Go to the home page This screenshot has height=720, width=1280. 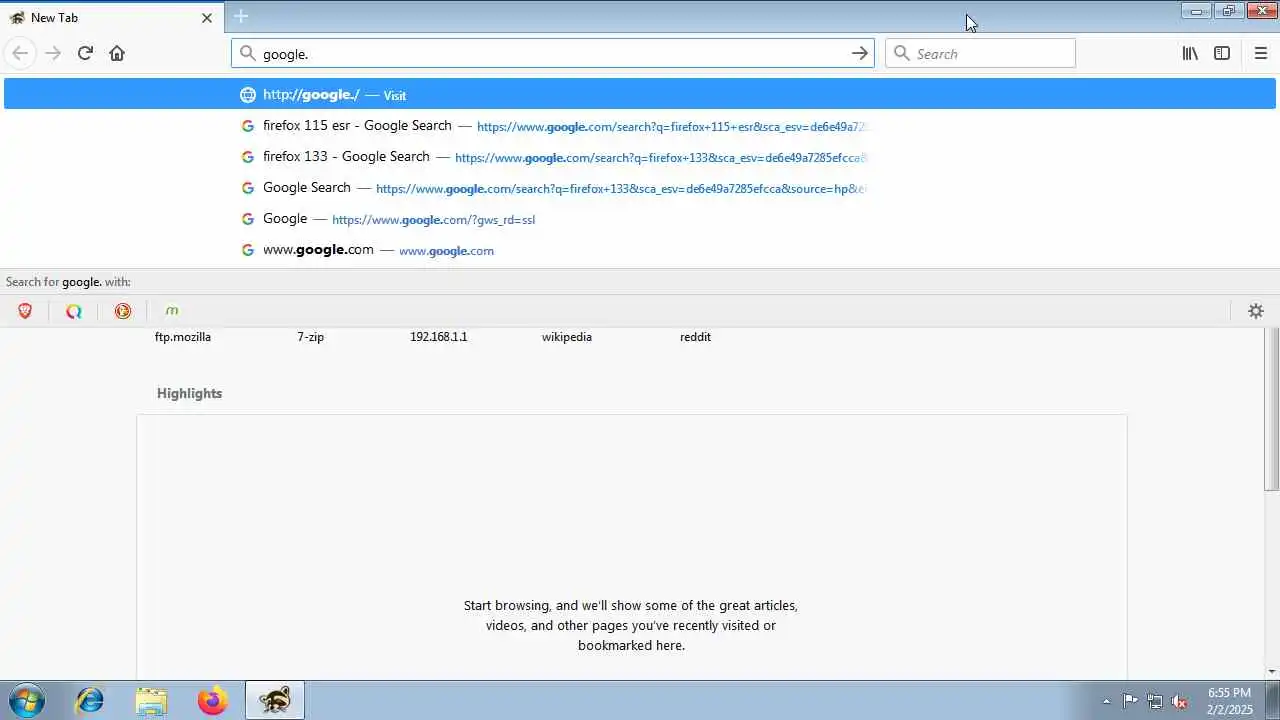117,53
